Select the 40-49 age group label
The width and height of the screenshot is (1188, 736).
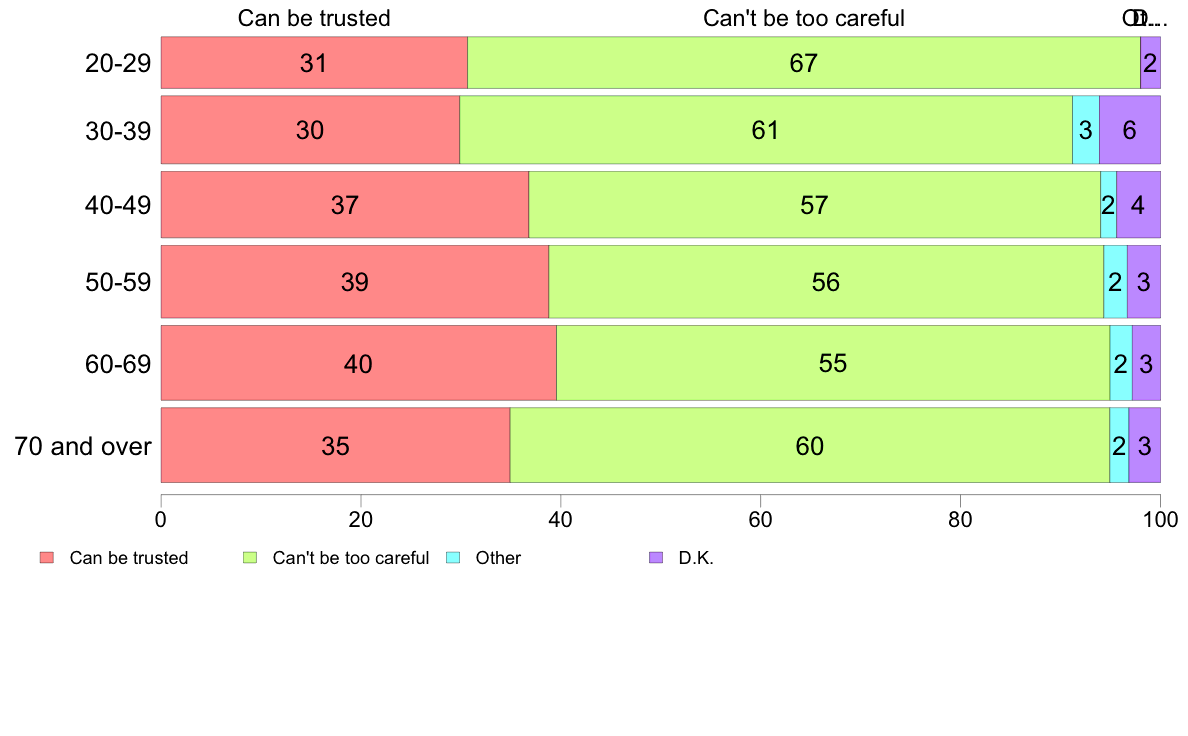tap(118, 205)
